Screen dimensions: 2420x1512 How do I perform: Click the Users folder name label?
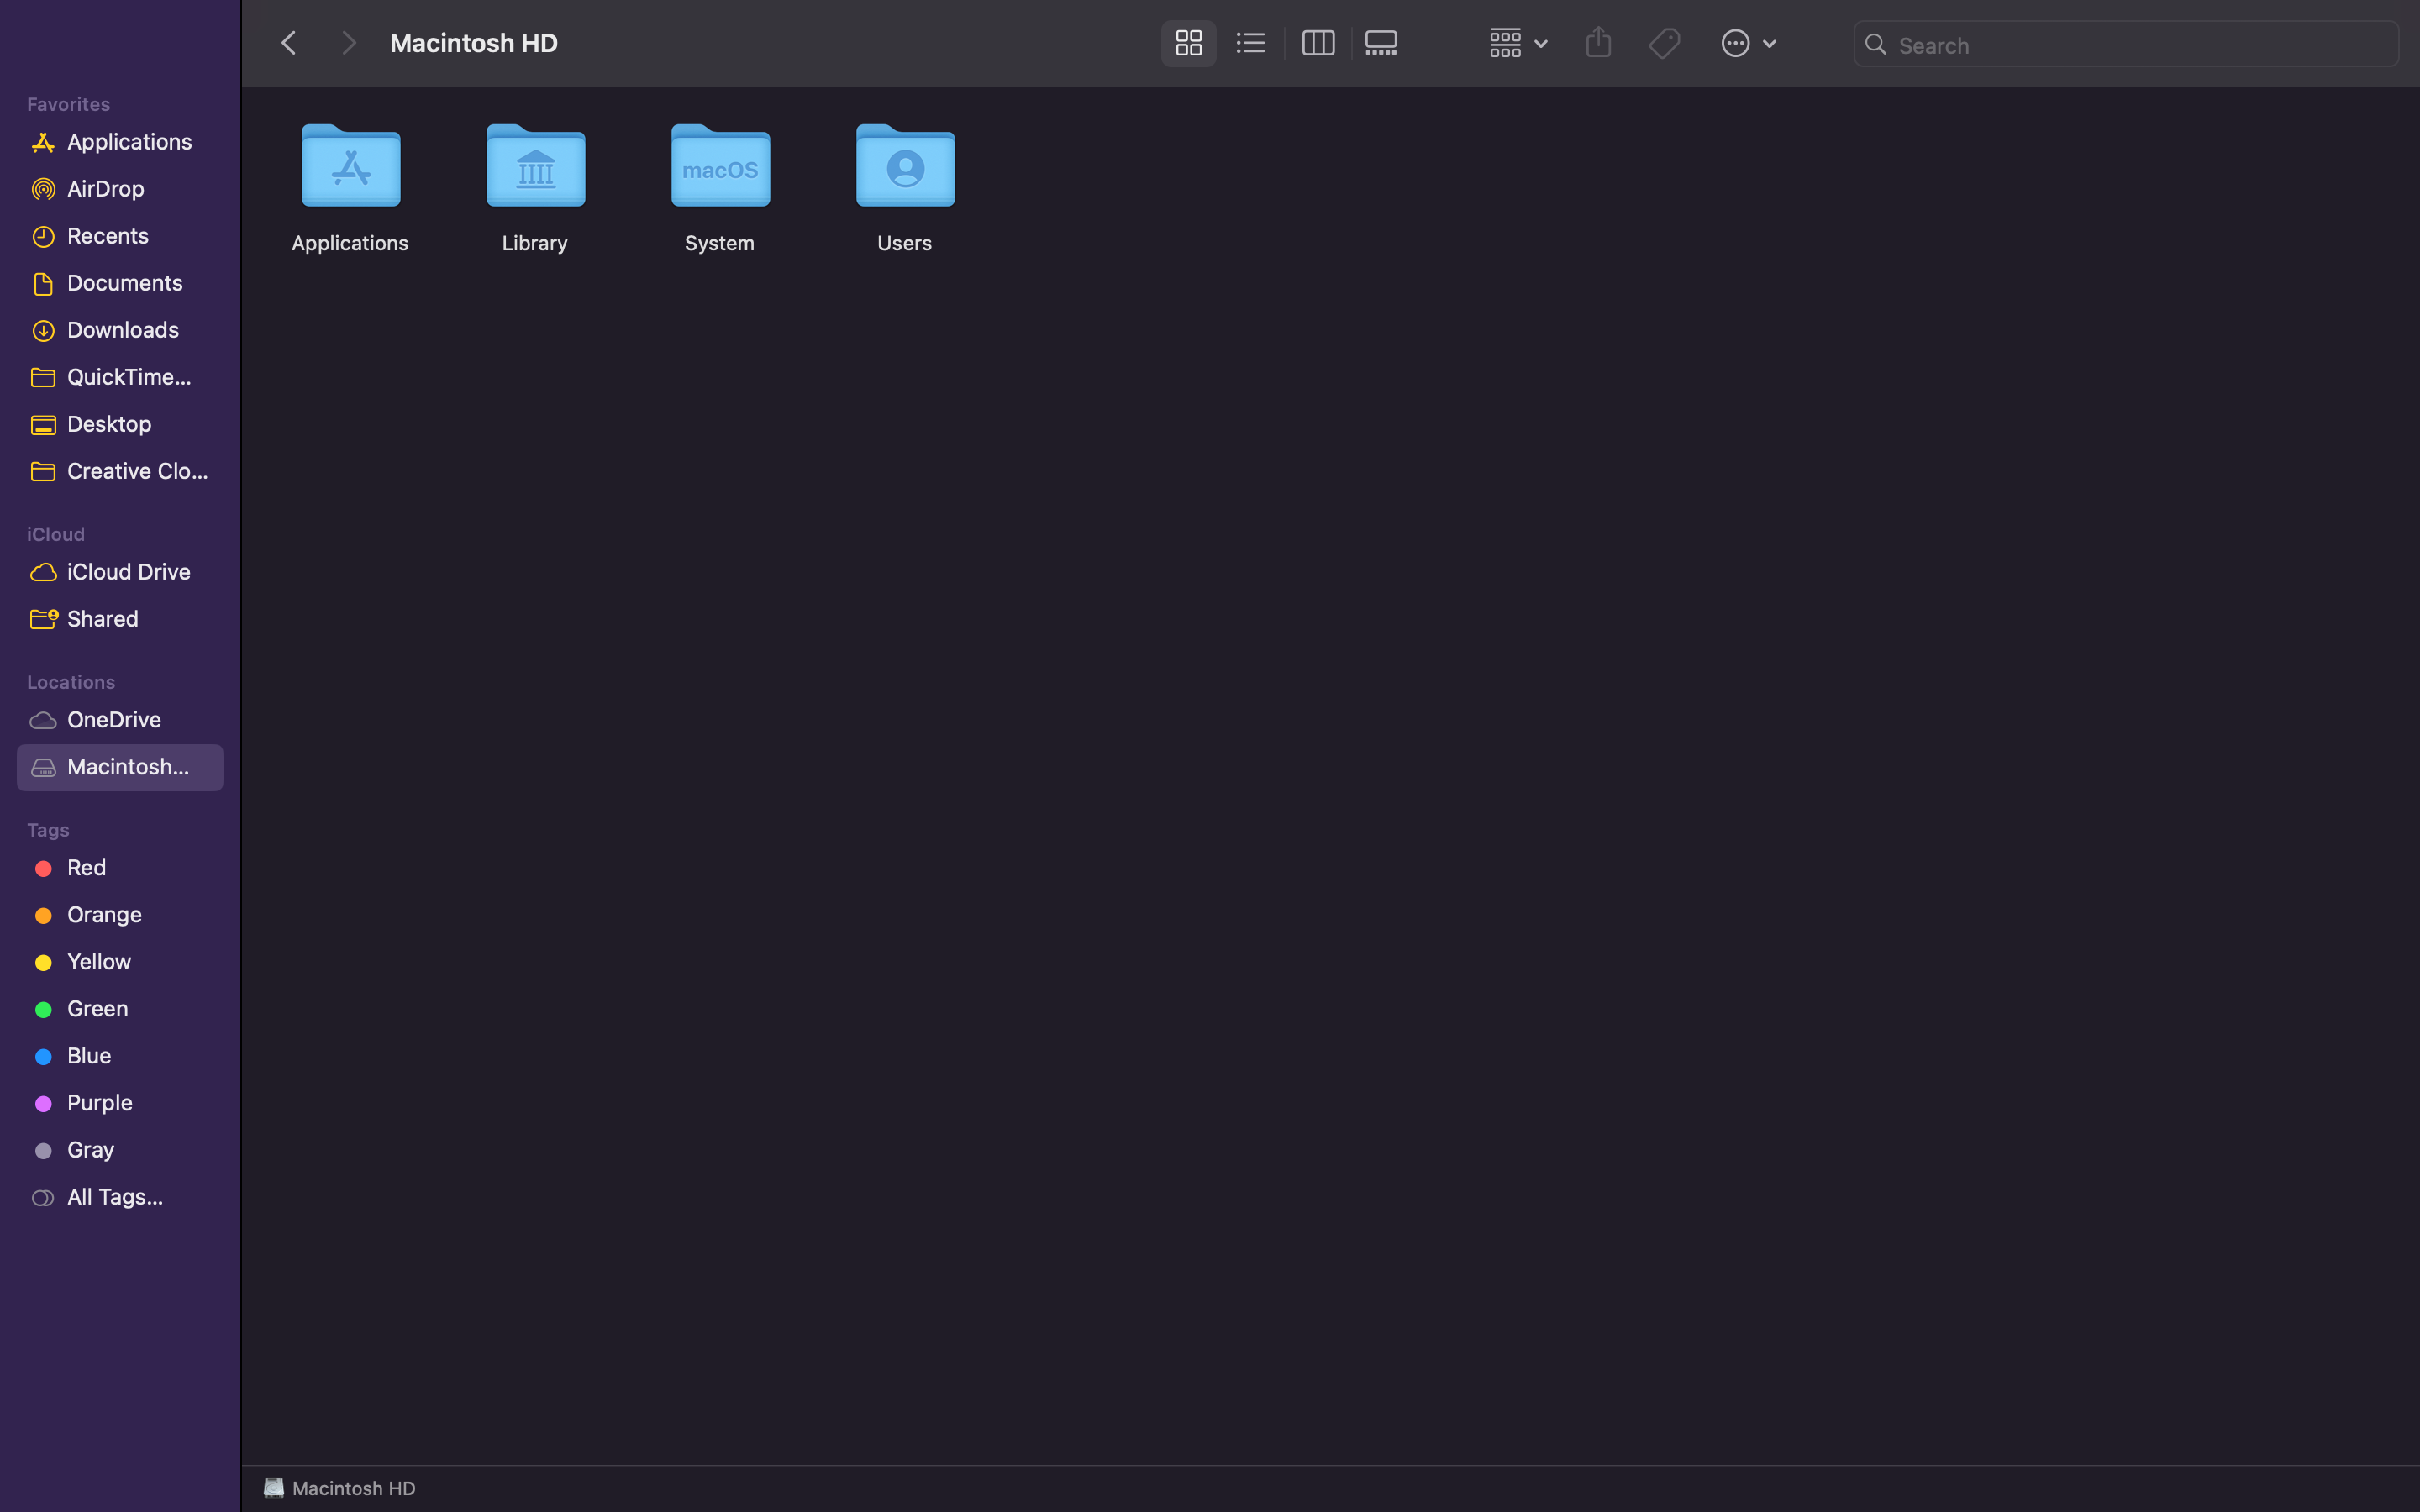905,243
